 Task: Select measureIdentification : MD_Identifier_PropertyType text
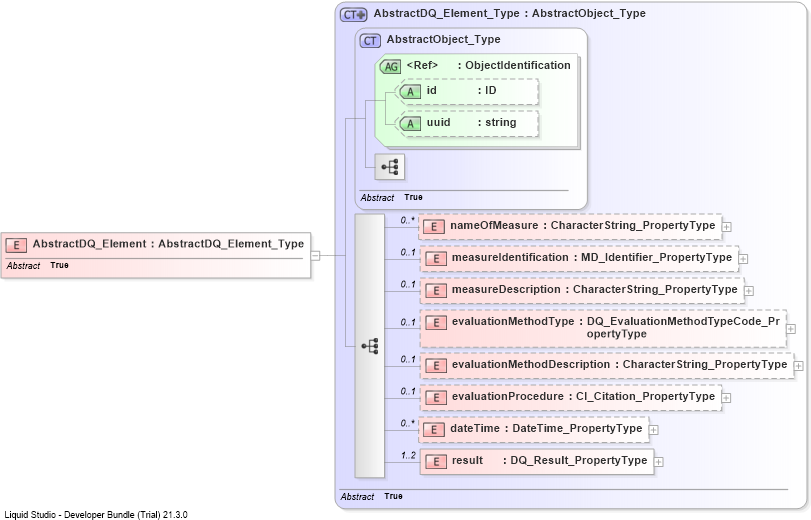tap(592, 258)
